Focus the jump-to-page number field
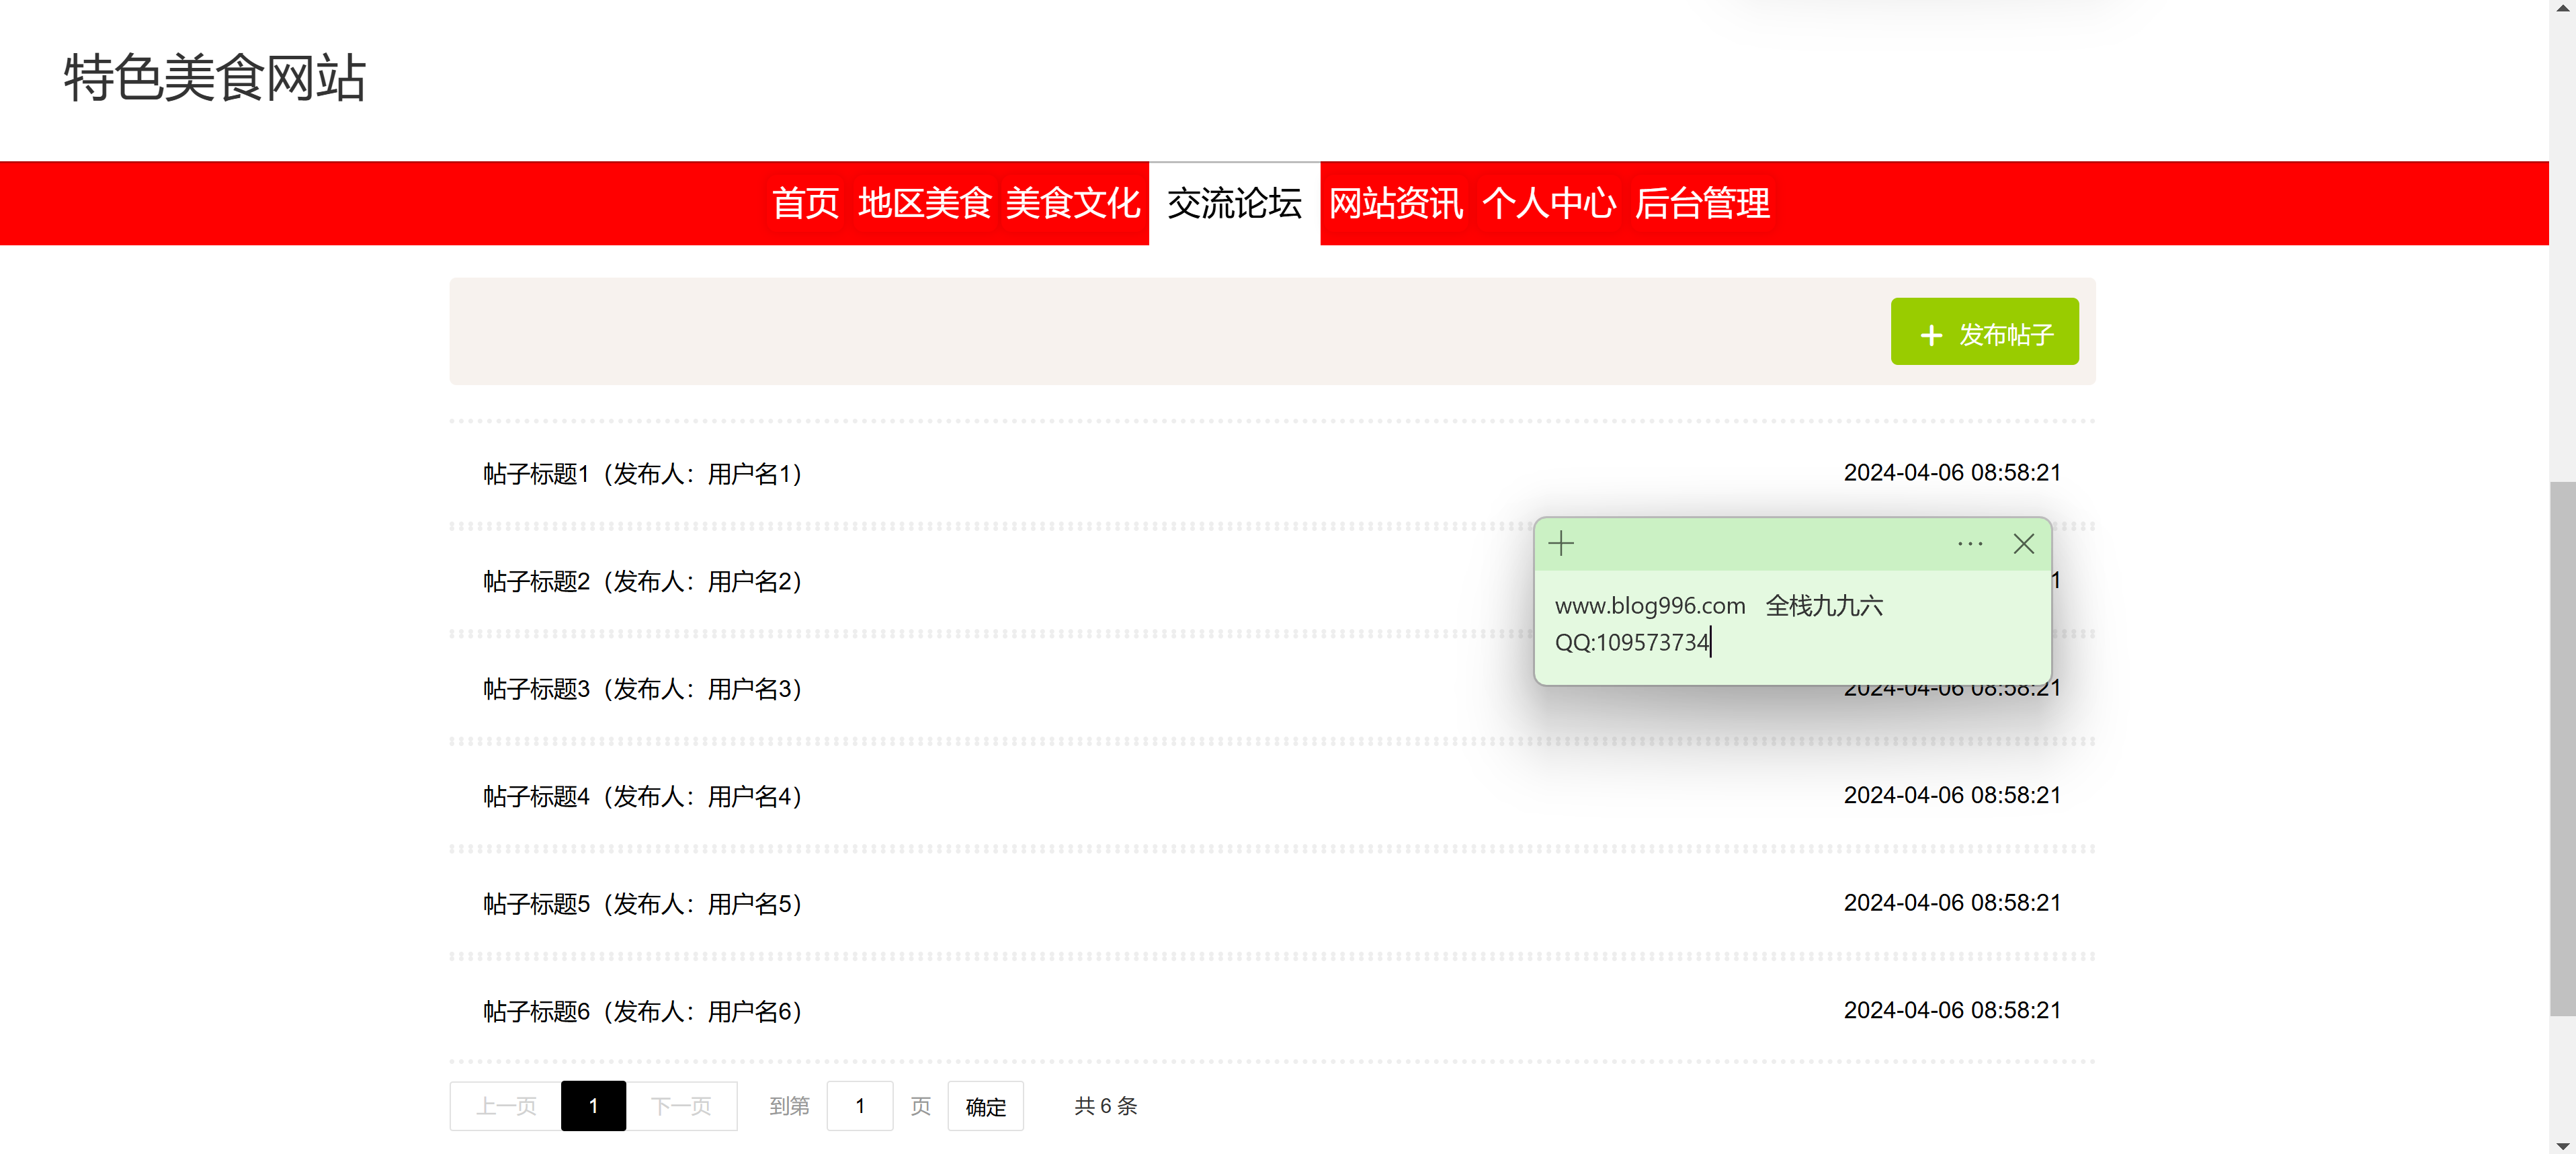Screen dimensions: 2576x1154 [859, 1106]
